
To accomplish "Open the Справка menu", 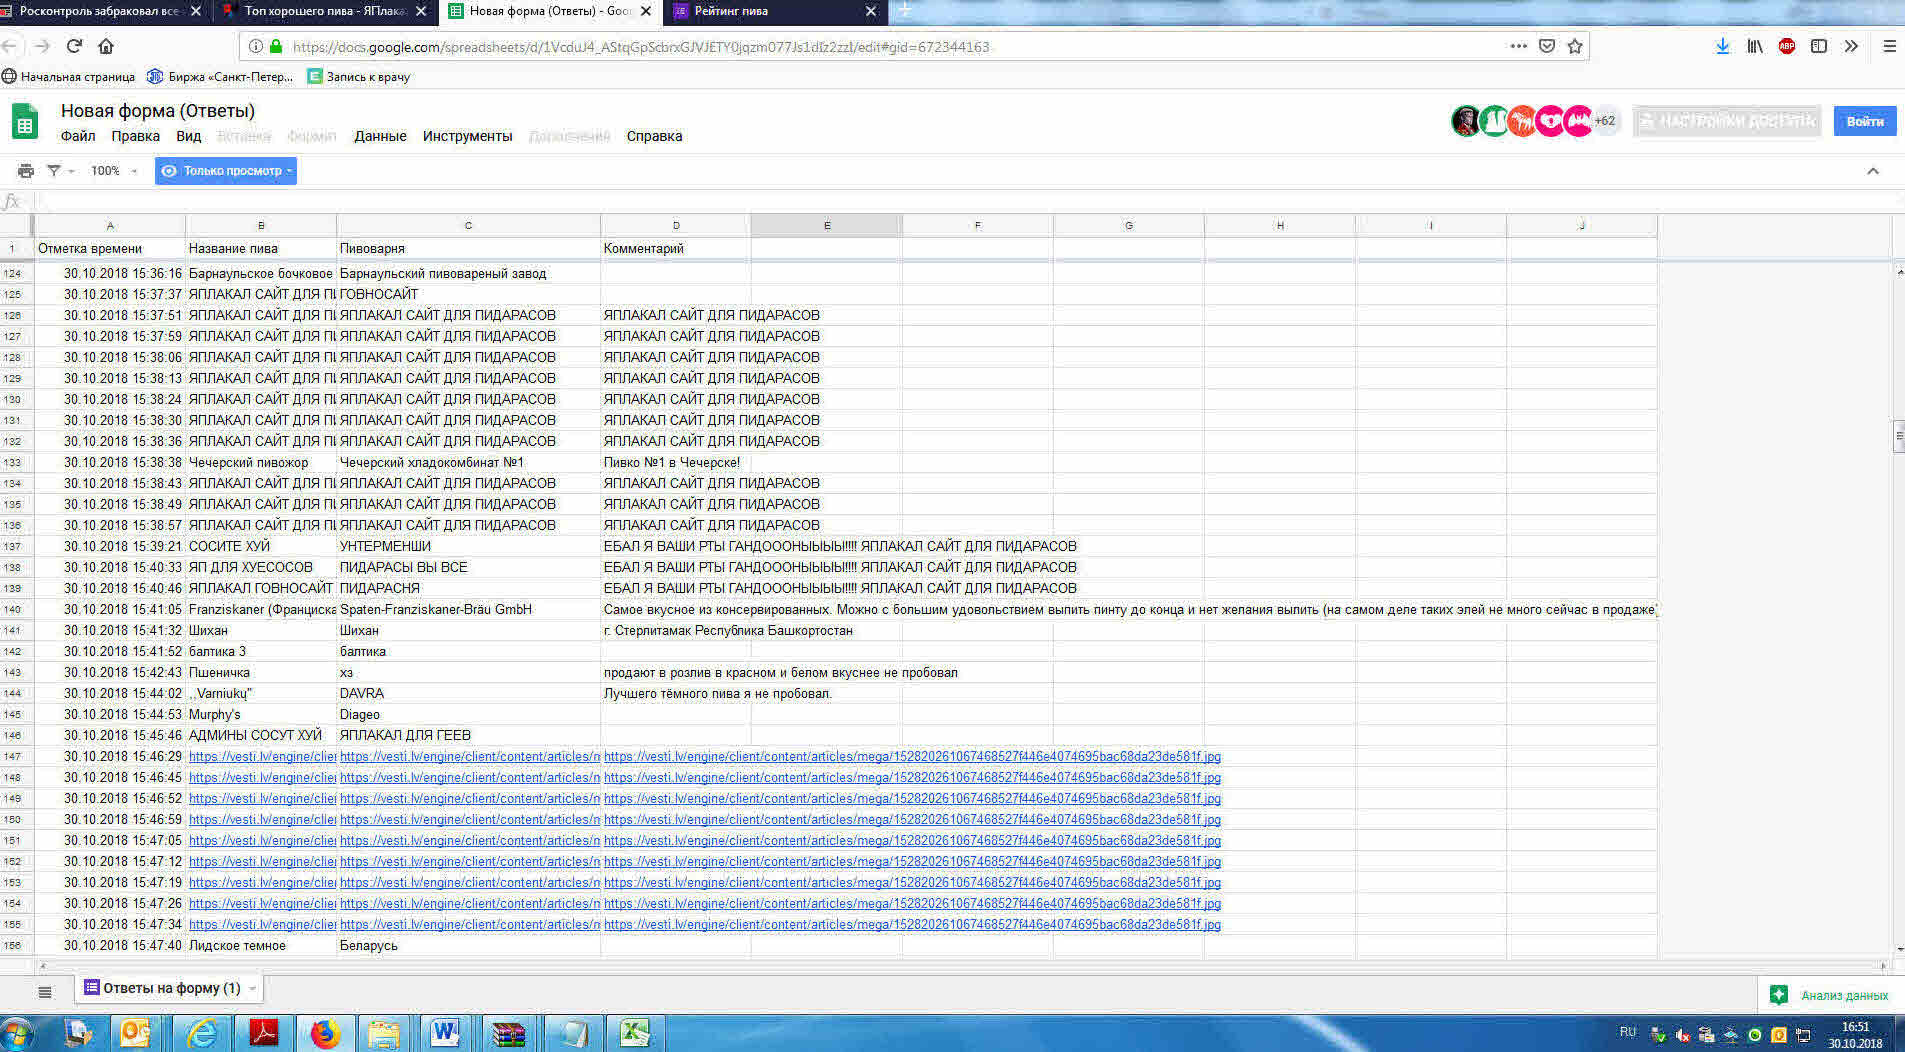I will [654, 136].
